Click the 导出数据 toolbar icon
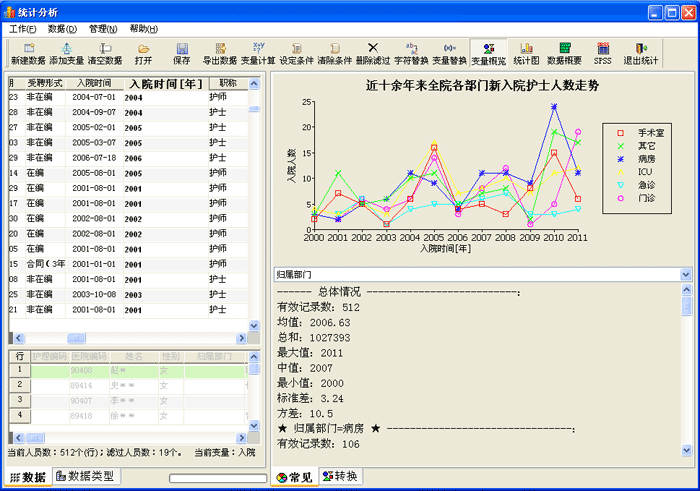 coord(220,54)
